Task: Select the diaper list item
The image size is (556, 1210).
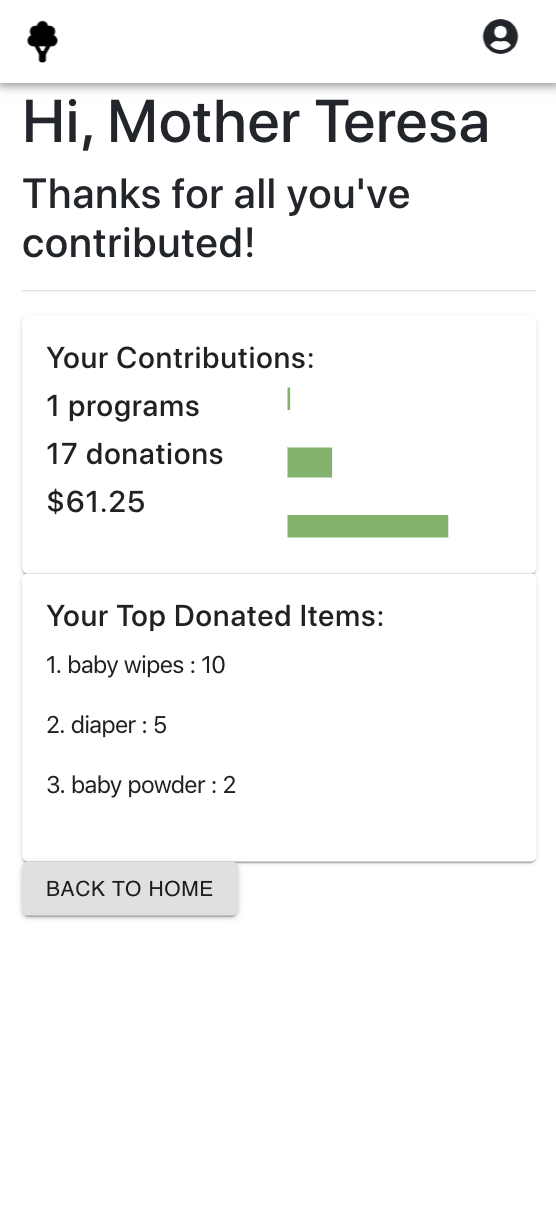Action: click(107, 725)
